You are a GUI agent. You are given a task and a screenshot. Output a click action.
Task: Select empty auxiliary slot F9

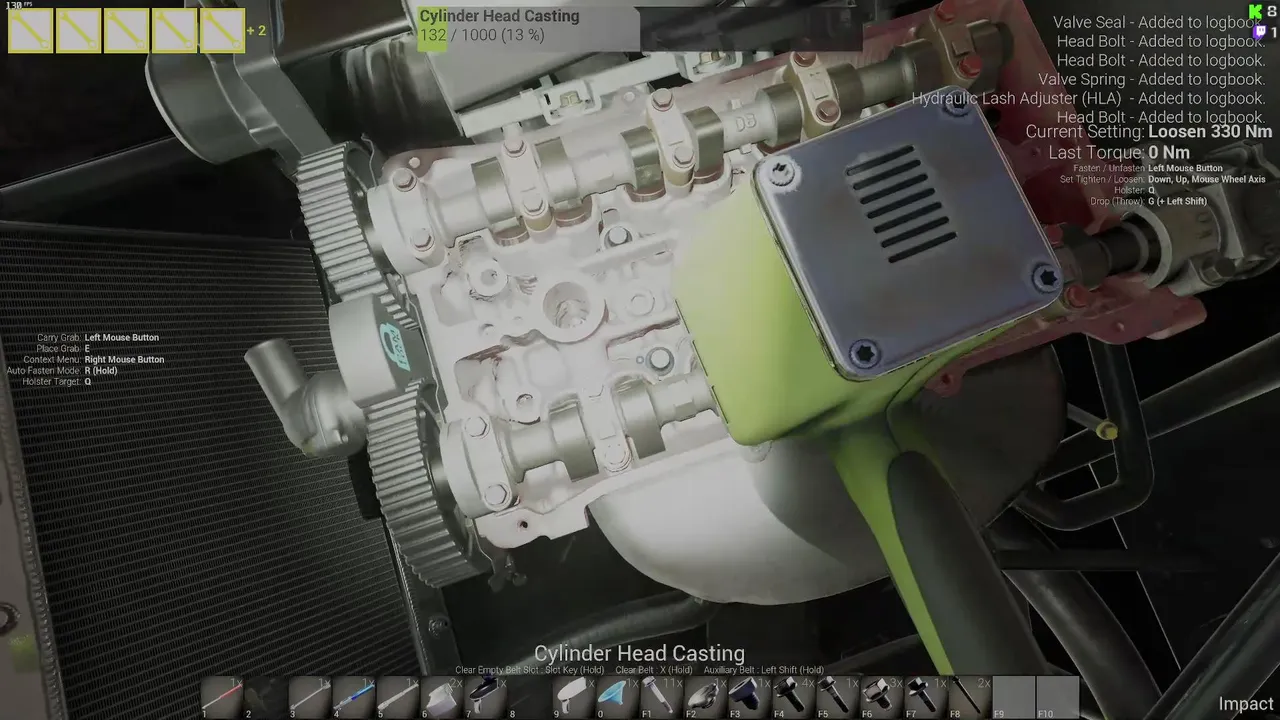point(1014,697)
